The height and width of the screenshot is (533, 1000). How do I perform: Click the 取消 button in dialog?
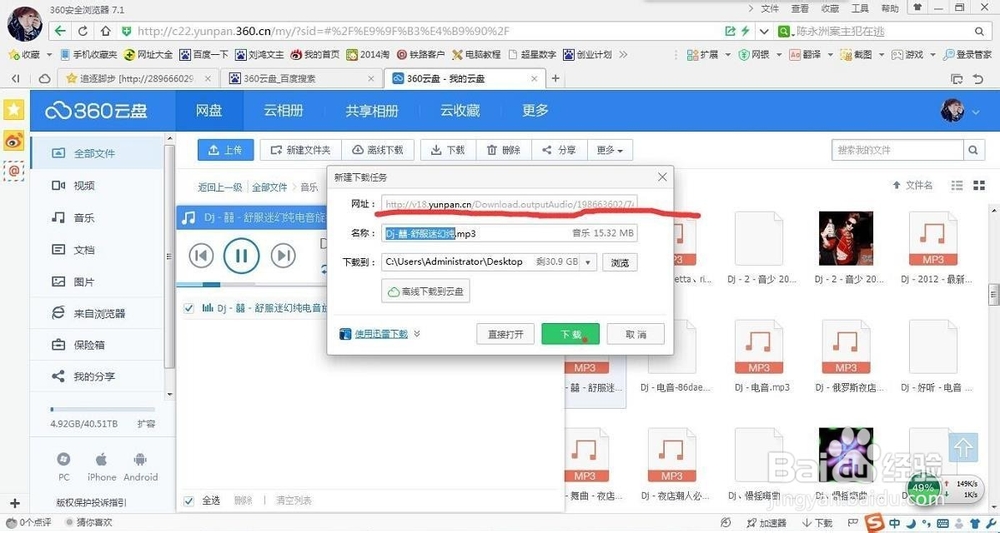(635, 334)
